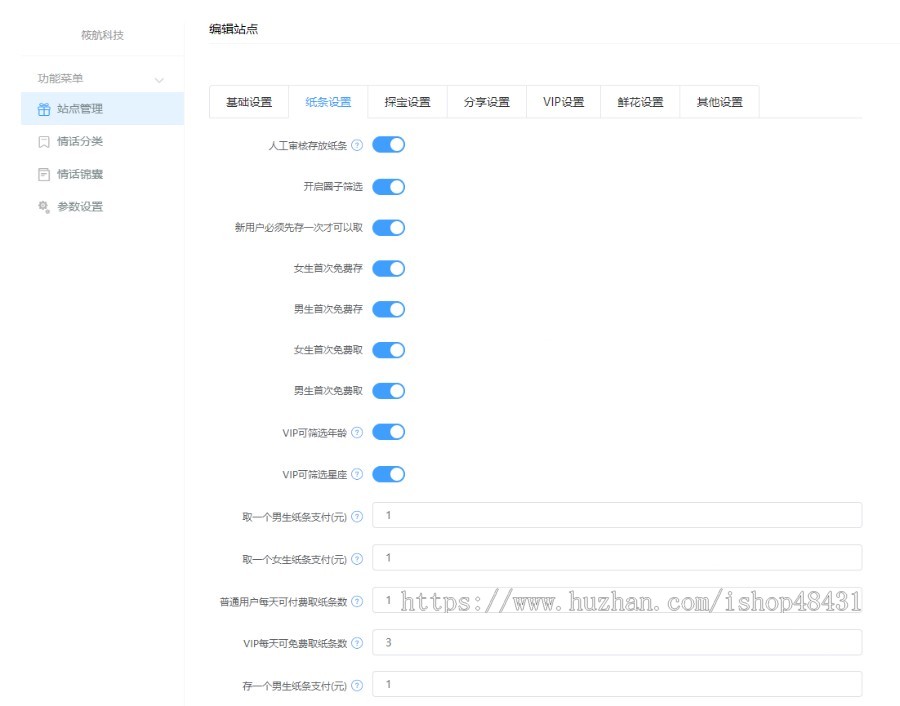This screenshot has width=900, height=706.
Task: Click help icon next to 人工审核存放纸条
Action: (x=357, y=145)
